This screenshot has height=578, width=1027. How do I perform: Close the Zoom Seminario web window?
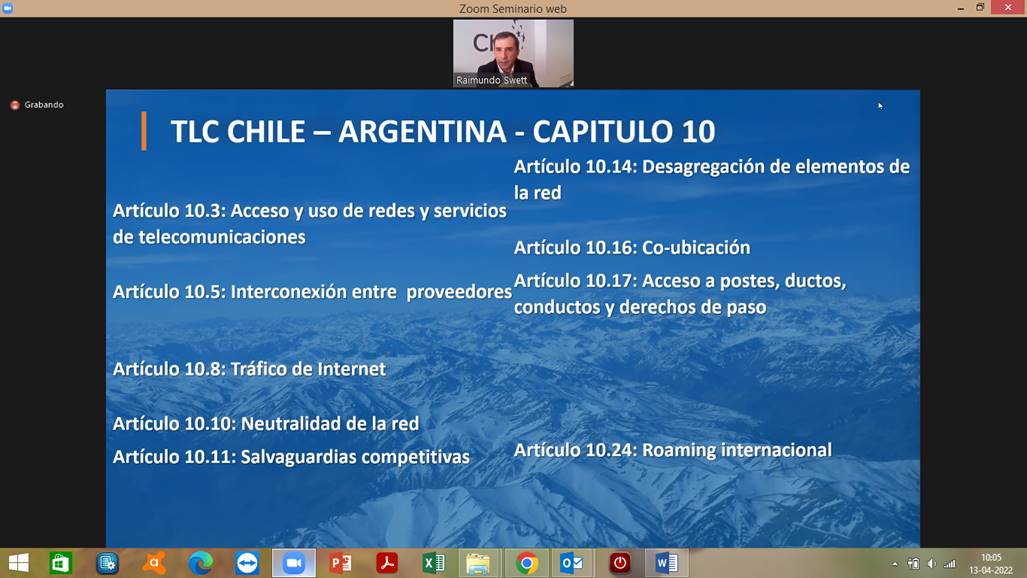click(1008, 8)
